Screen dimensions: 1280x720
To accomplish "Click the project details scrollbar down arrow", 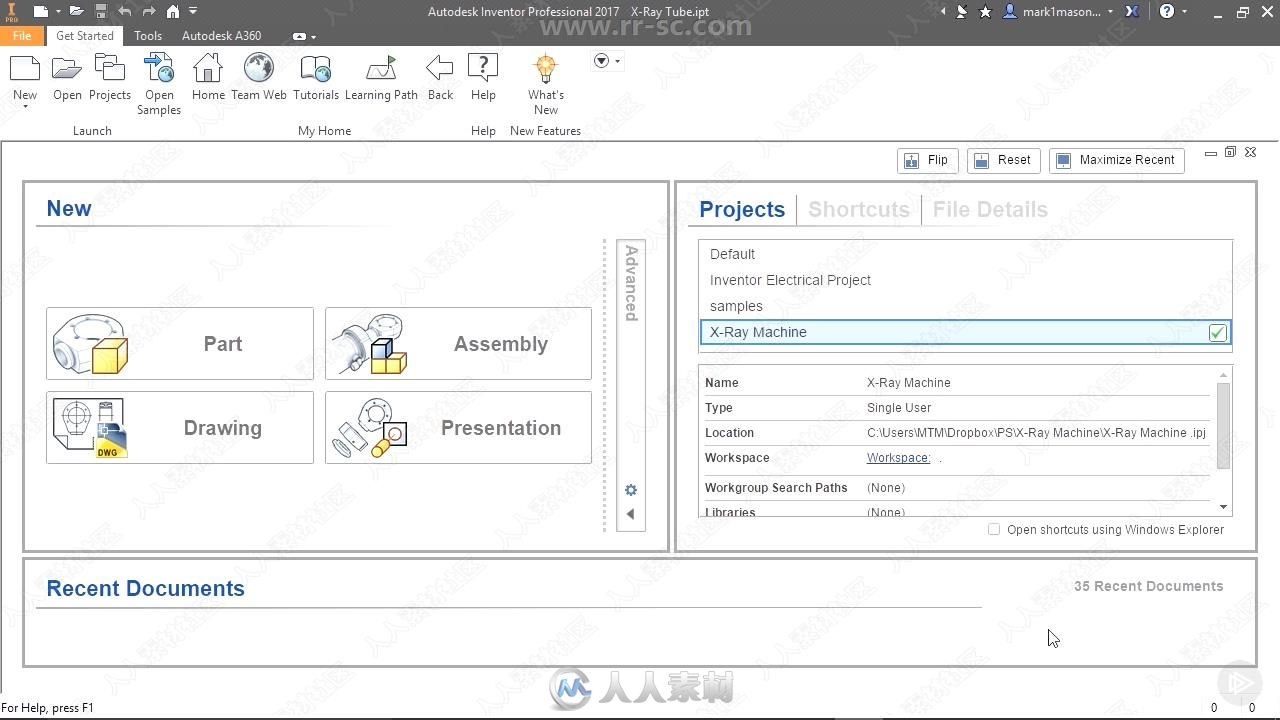I will coord(1223,507).
